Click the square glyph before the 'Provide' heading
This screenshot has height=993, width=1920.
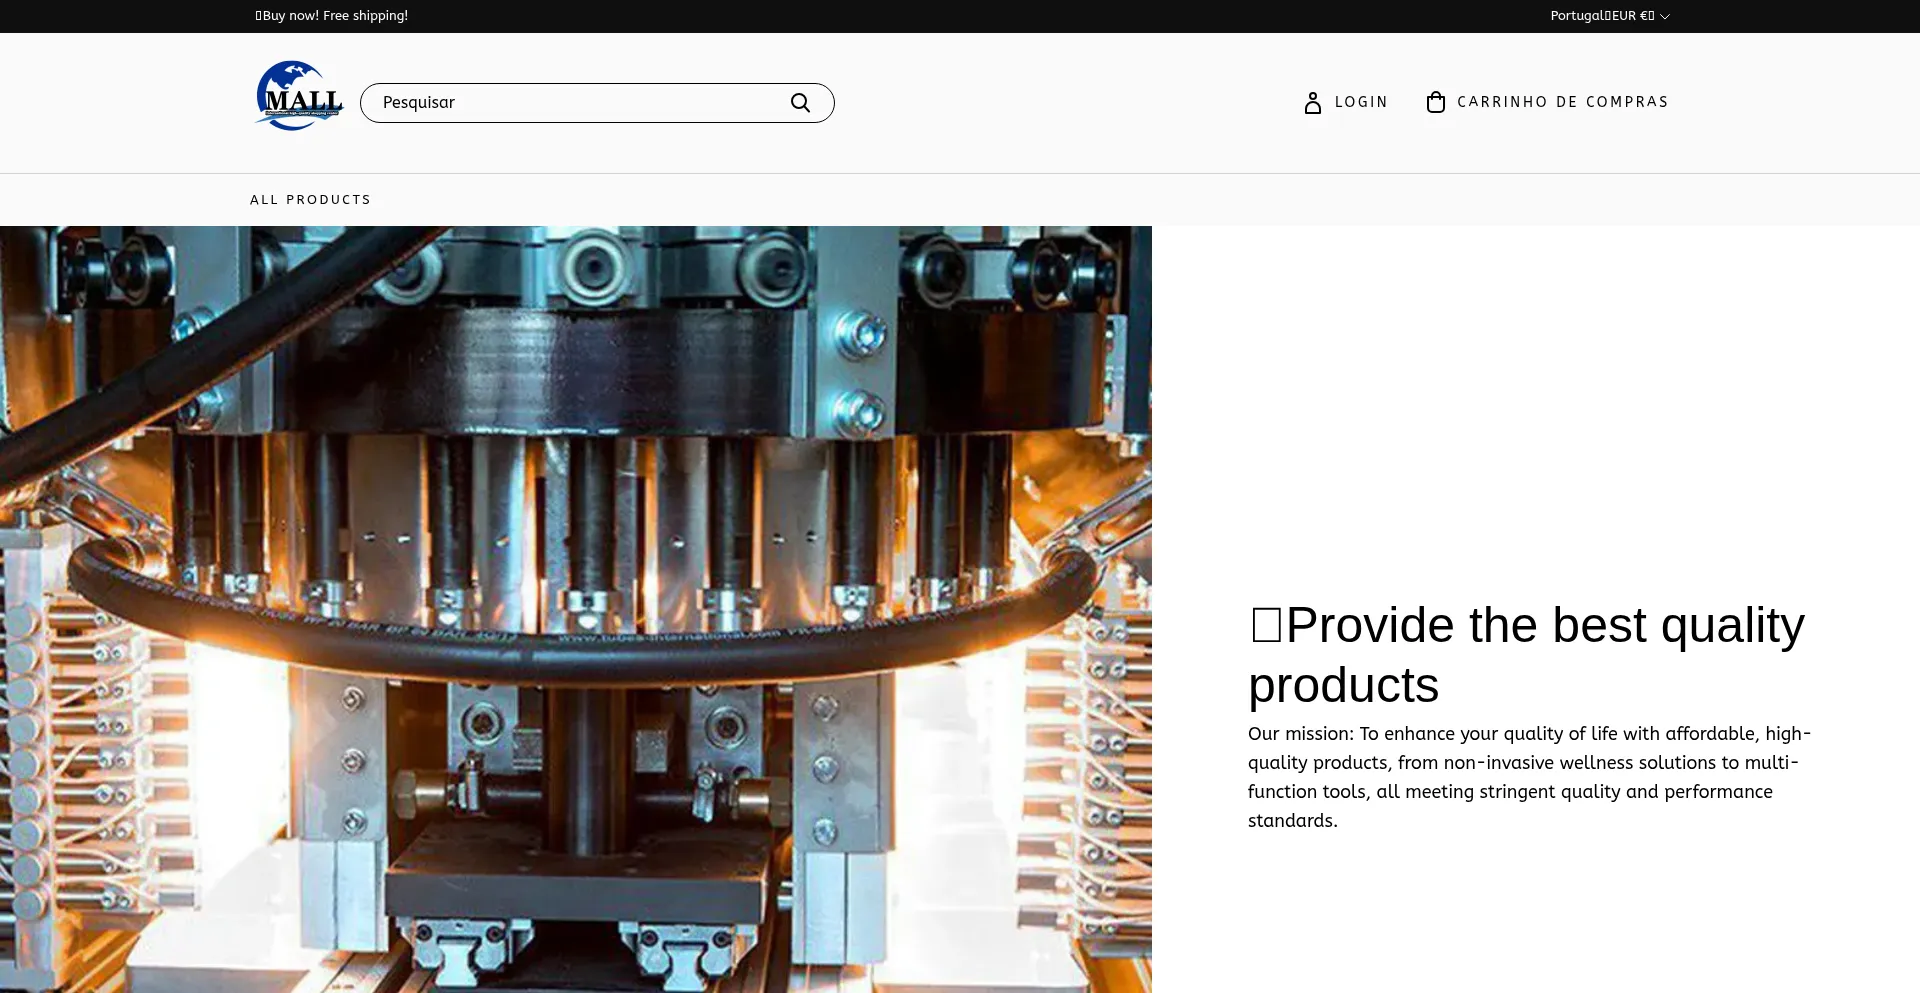point(1266,625)
